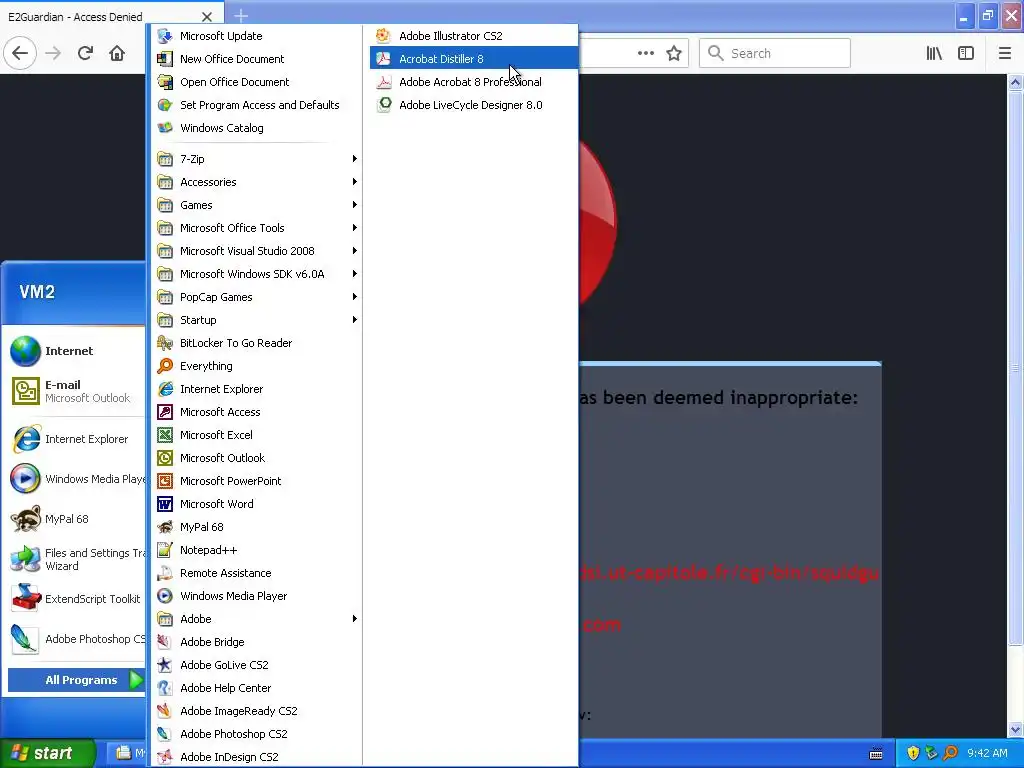This screenshot has width=1024, height=768.
Task: Expand Microsoft Office Tools submenu arrow
Action: tap(355, 228)
